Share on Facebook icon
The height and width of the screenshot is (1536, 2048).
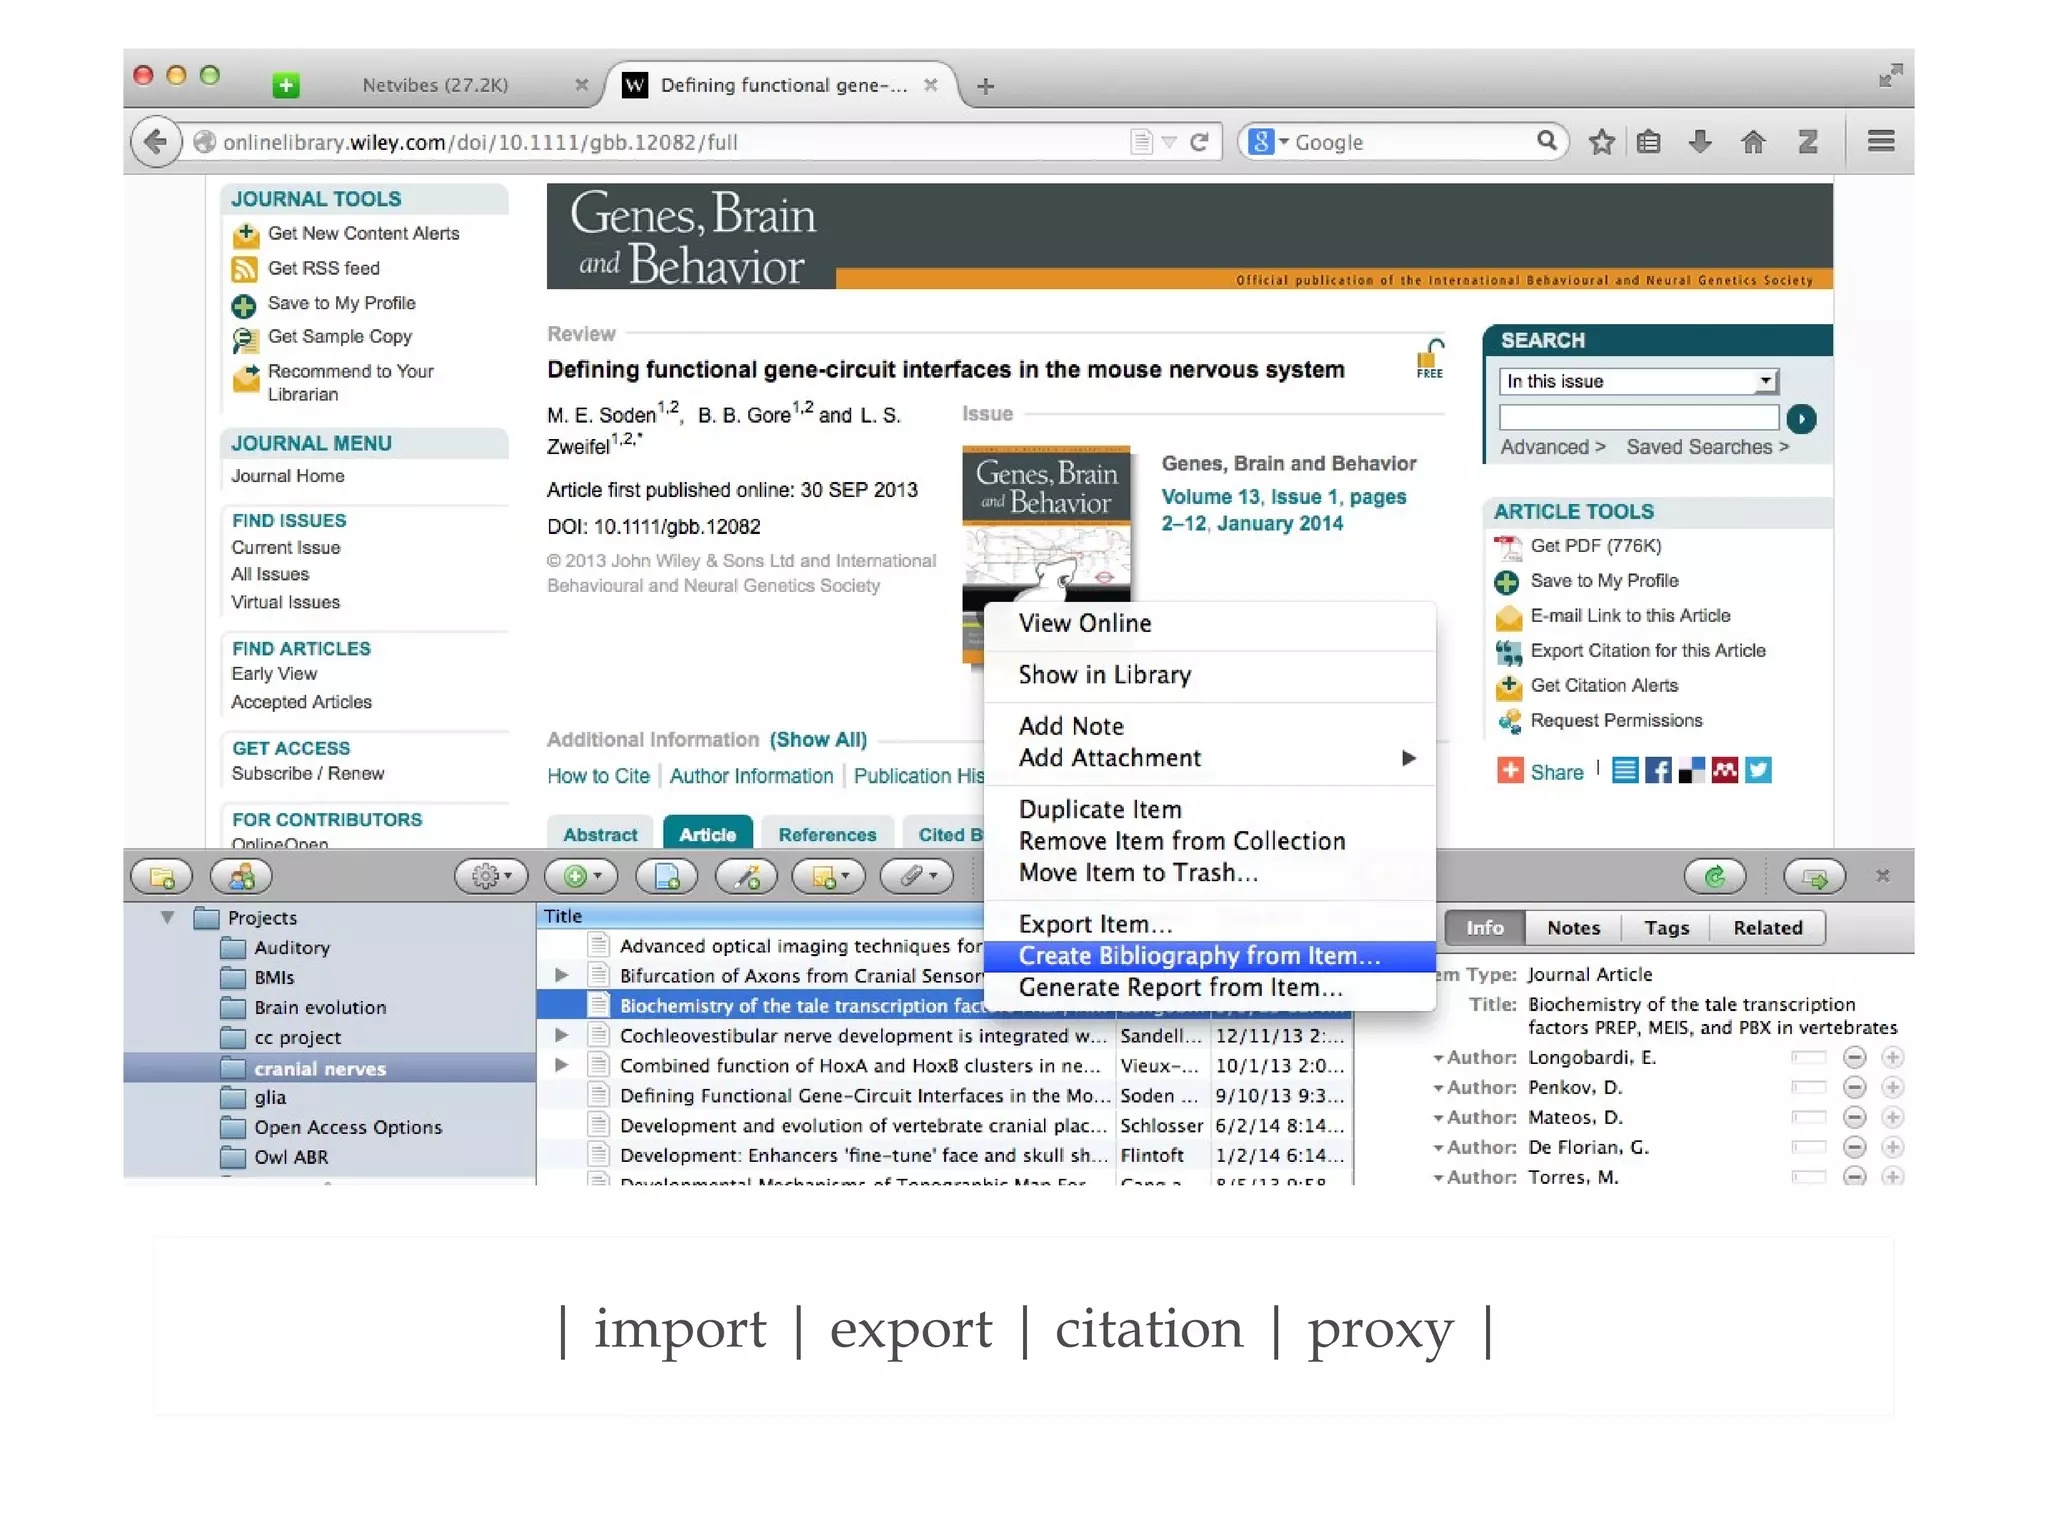pyautogui.click(x=1658, y=770)
